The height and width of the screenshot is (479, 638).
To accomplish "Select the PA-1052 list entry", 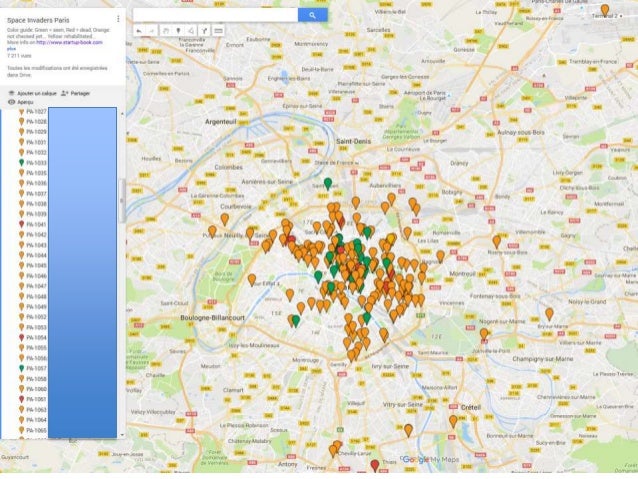I will pos(33,317).
